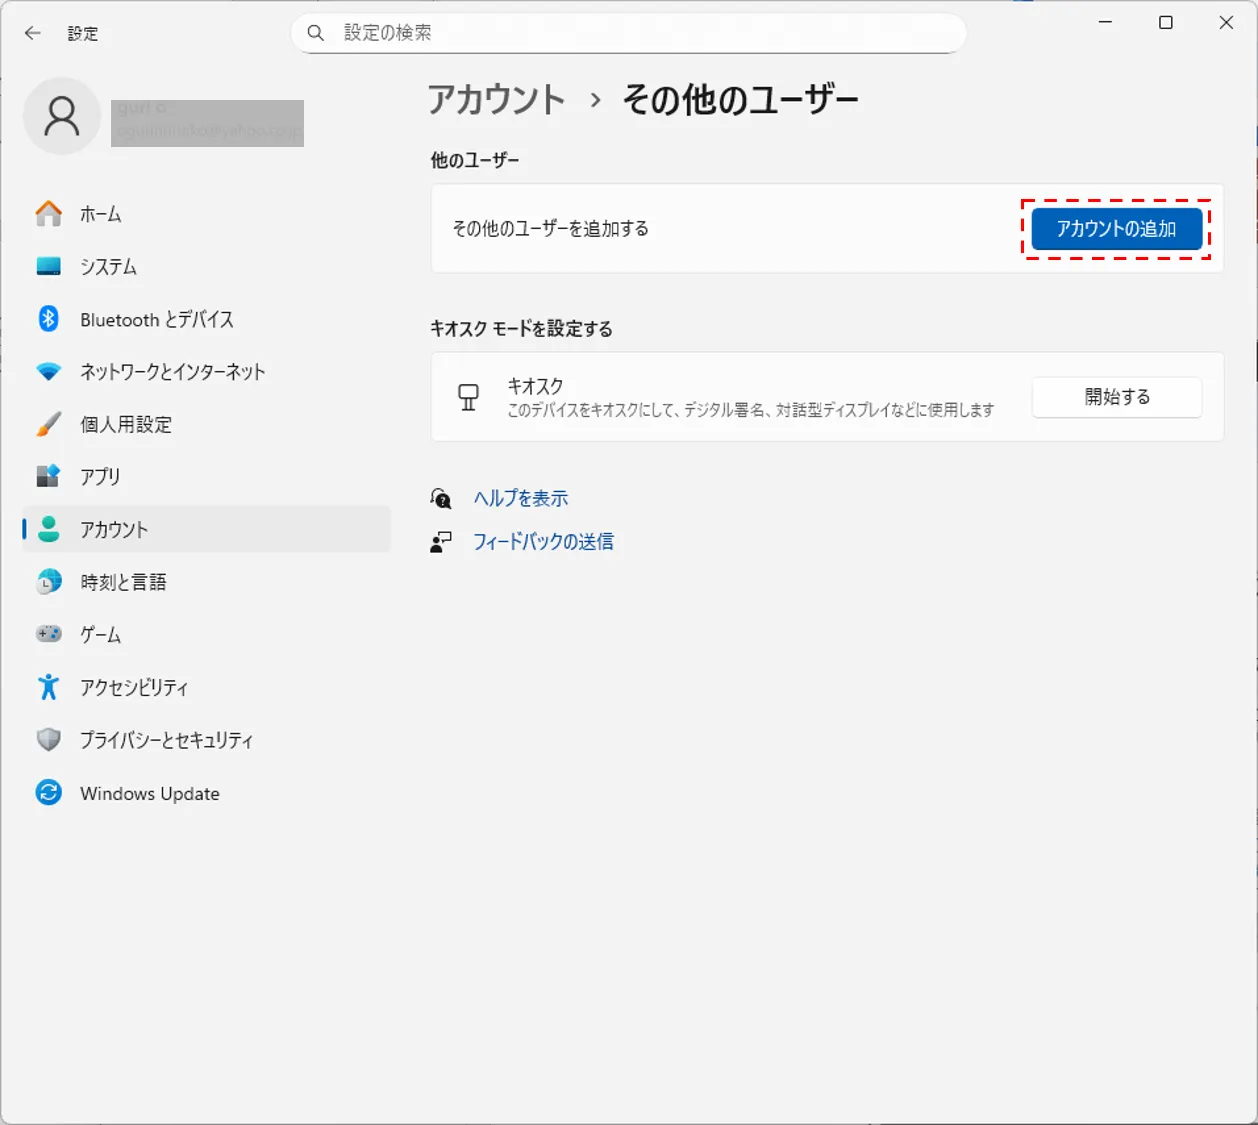Click the System monitor icon
1258x1125 pixels.
coord(48,266)
